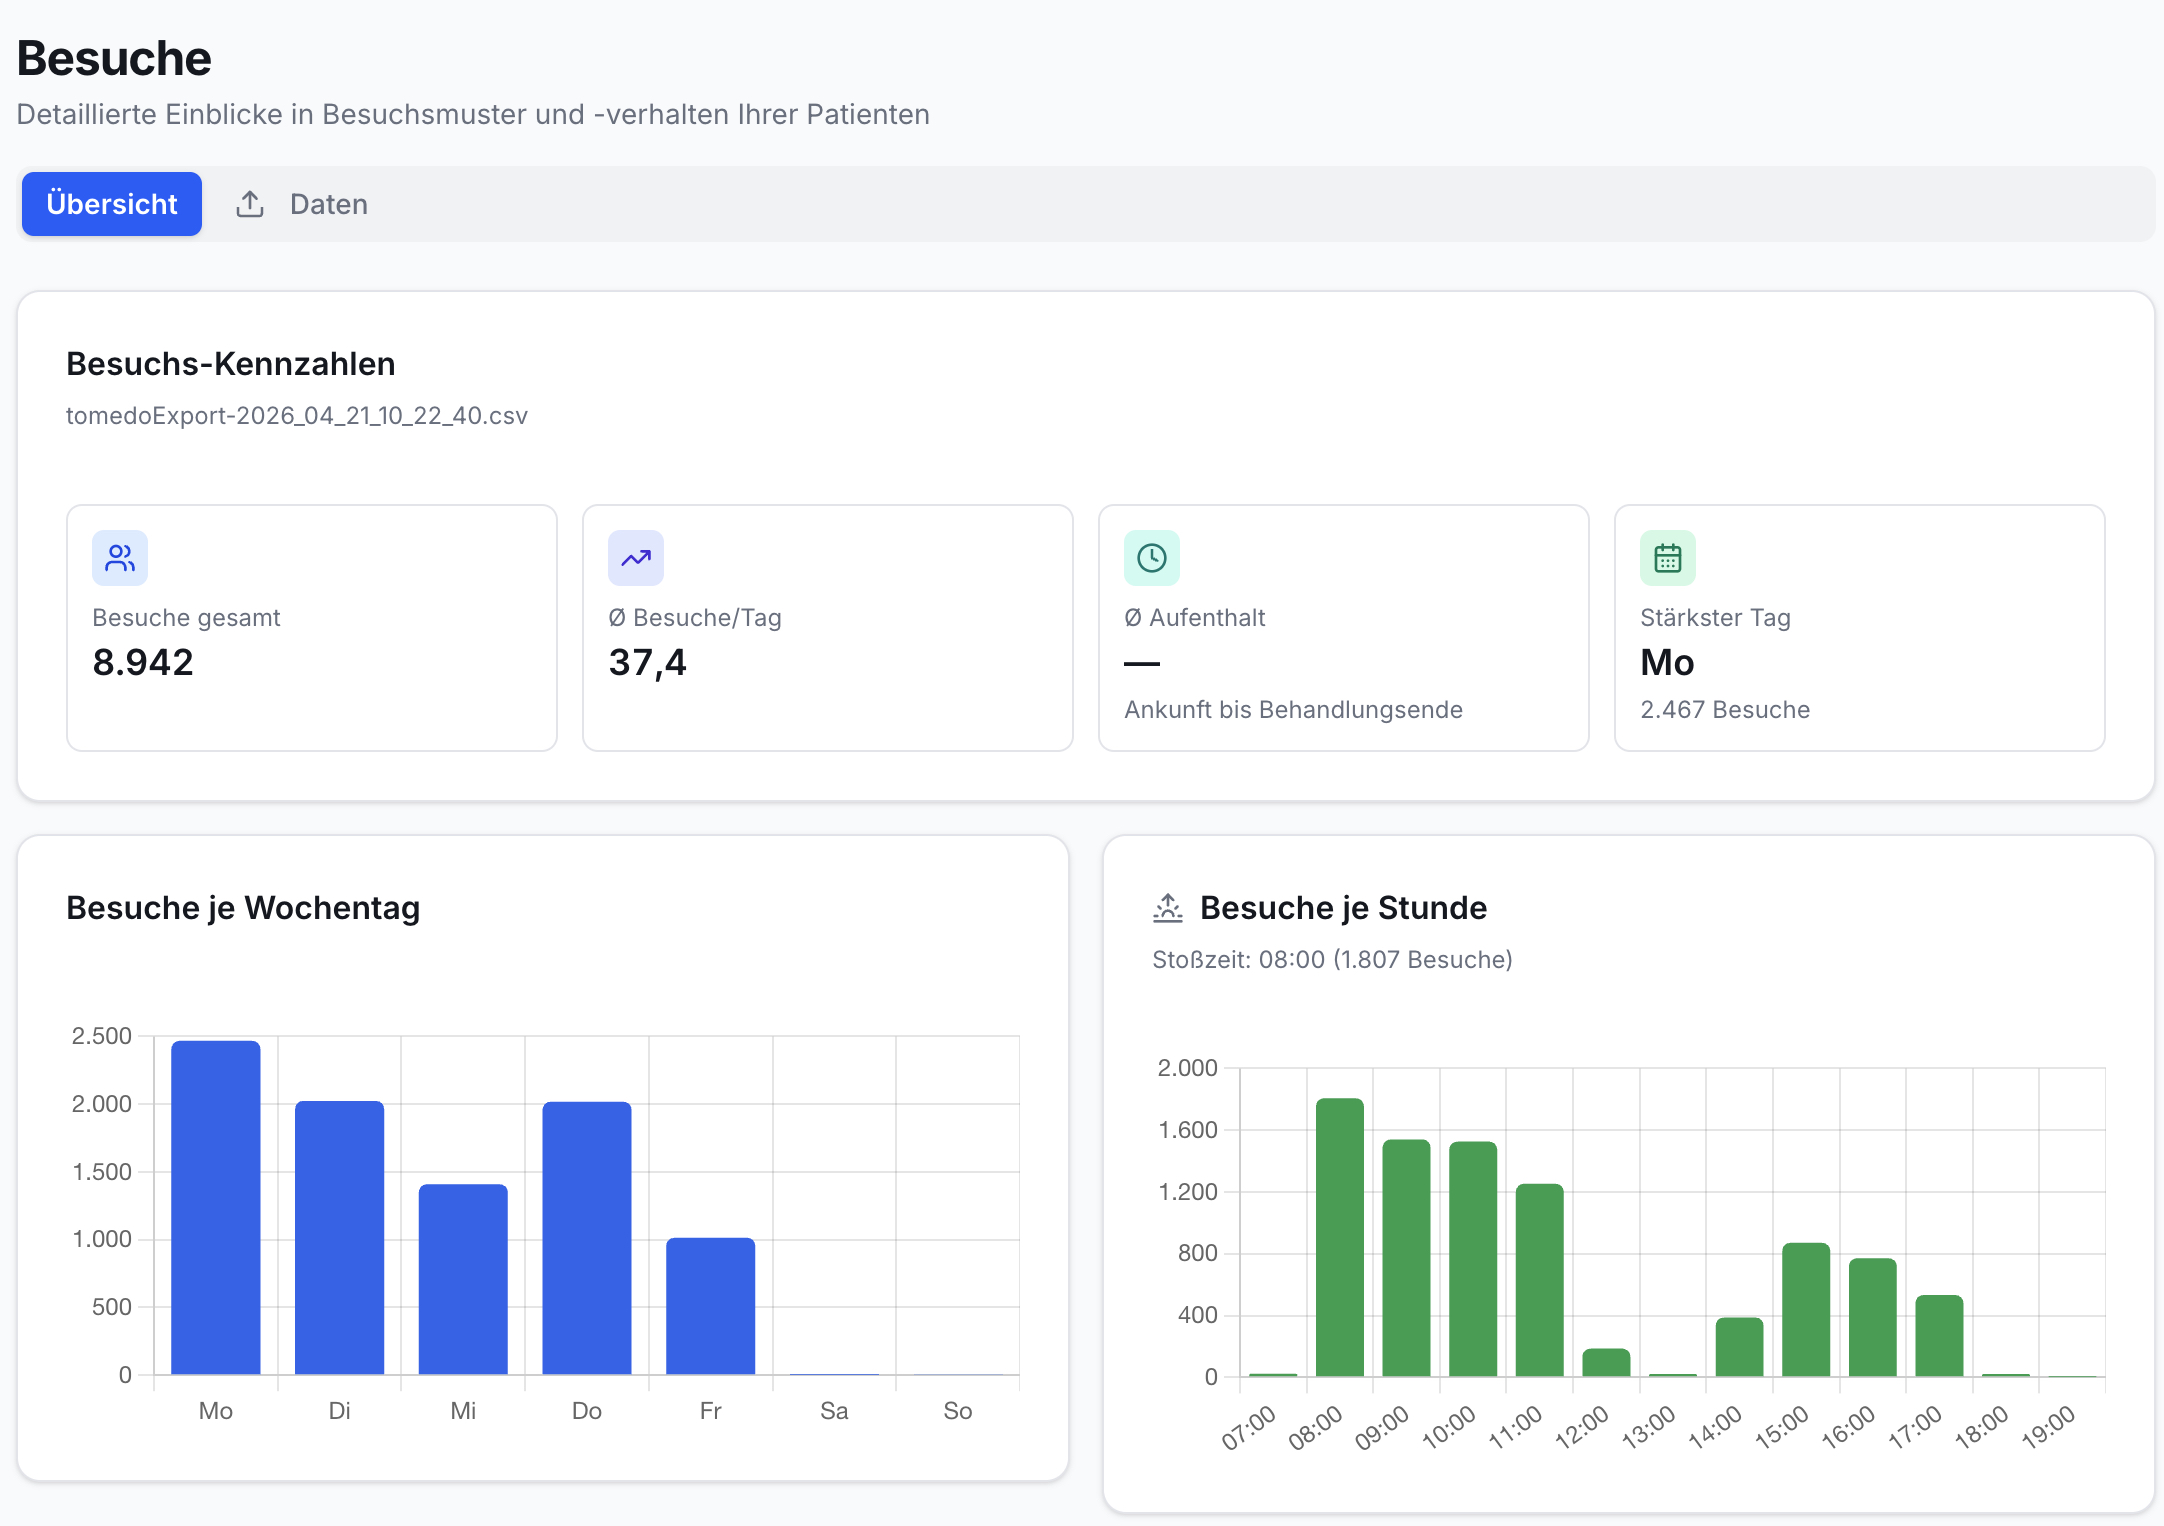Image resolution: width=2164 pixels, height=1526 pixels.
Task: Click the upload icon beside Daten
Action: (x=250, y=204)
